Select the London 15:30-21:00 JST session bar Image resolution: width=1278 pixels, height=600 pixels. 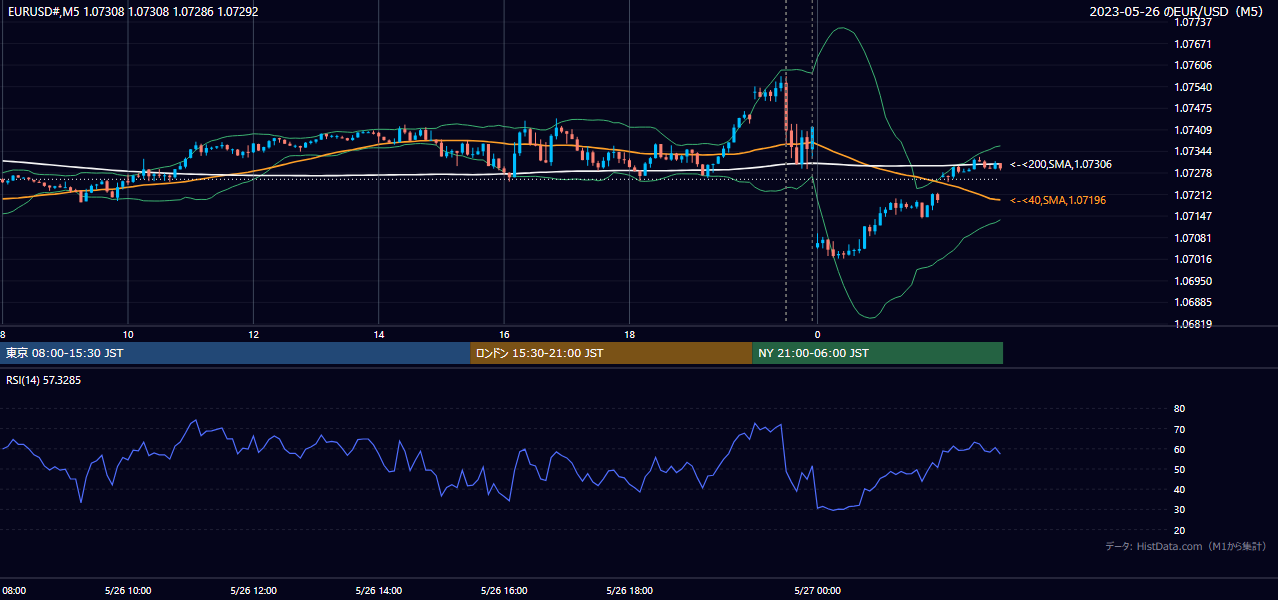pyautogui.click(x=611, y=353)
